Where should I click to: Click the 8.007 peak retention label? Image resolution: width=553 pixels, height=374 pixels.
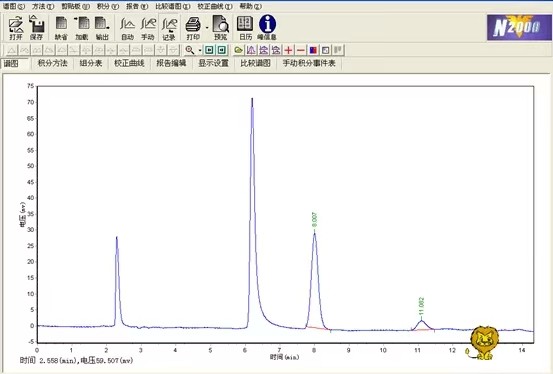(x=315, y=219)
